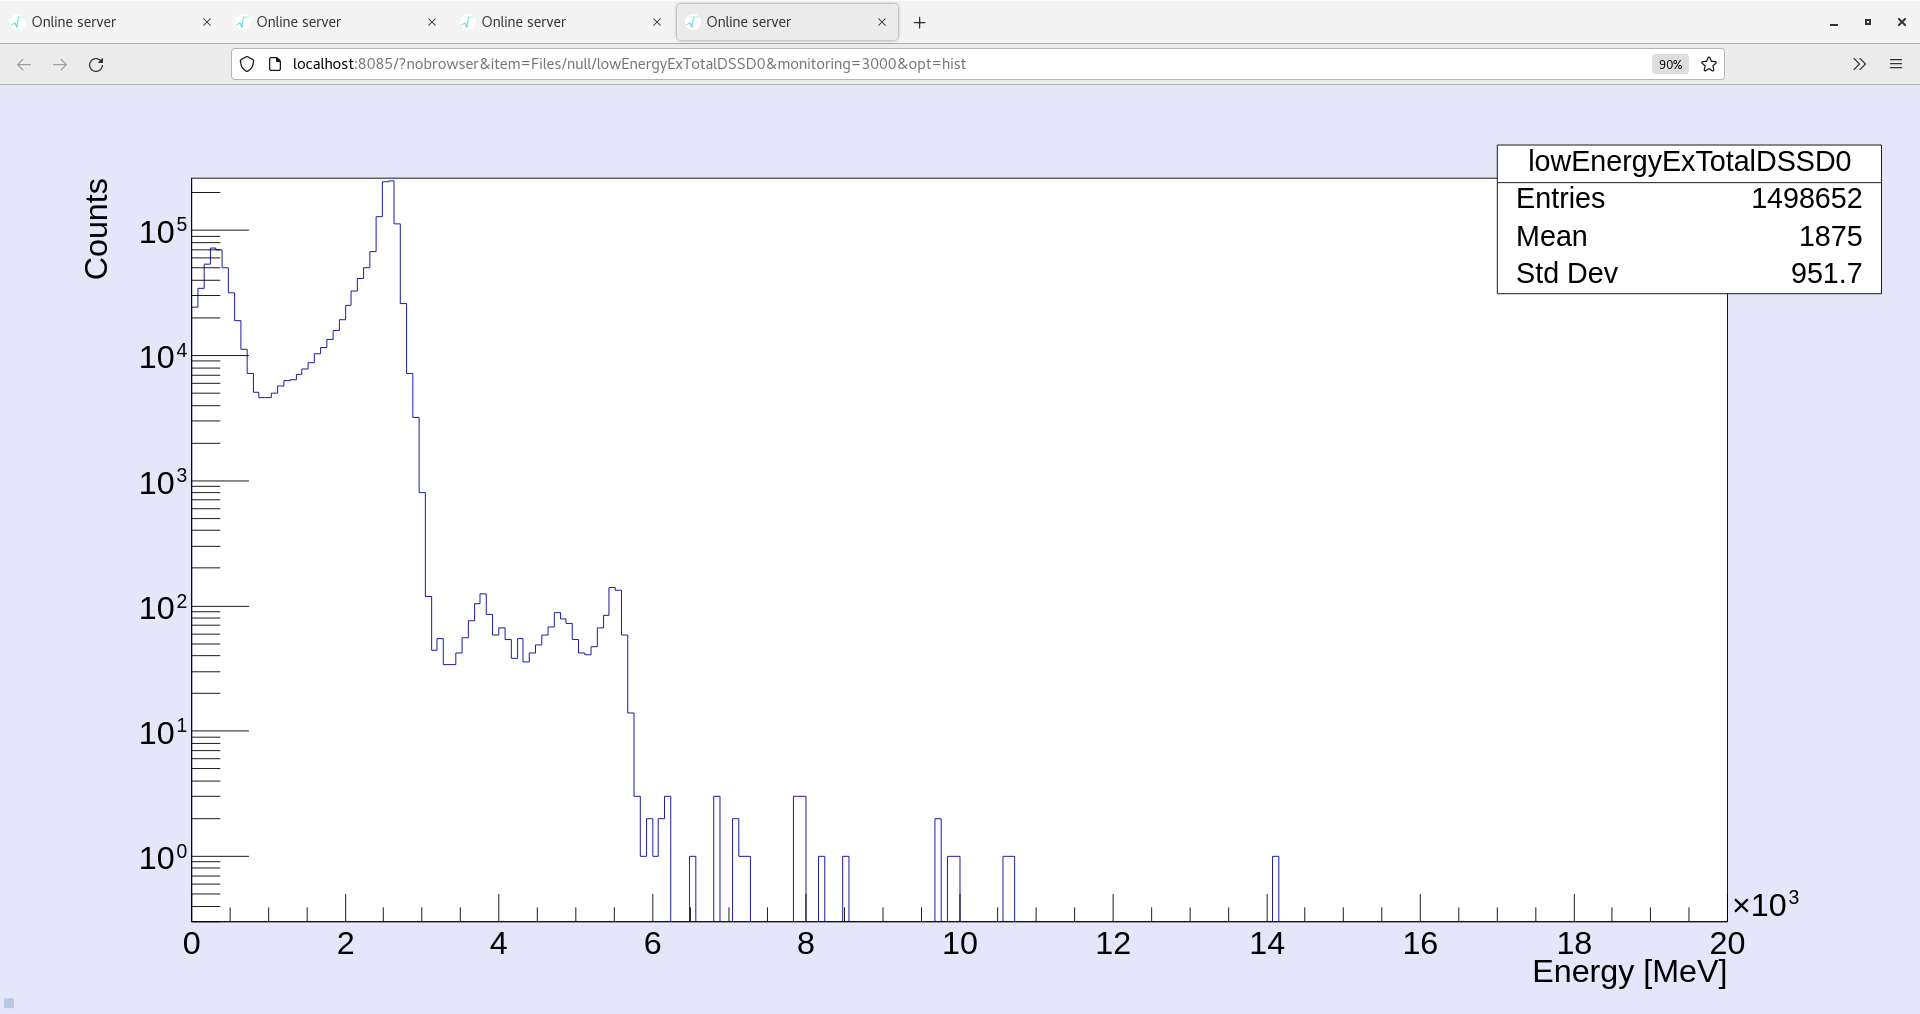
Task: Open the browser application menu
Action: point(1896,64)
